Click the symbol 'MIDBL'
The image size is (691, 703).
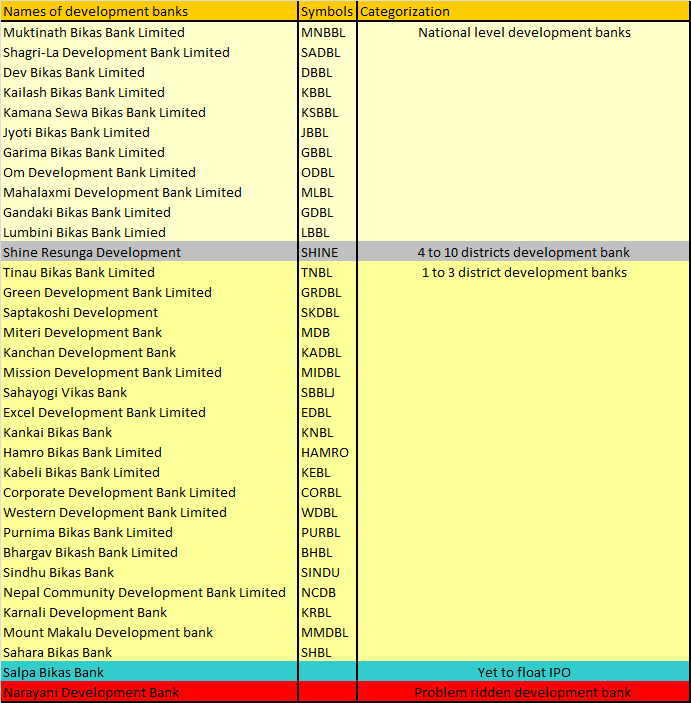pos(327,373)
